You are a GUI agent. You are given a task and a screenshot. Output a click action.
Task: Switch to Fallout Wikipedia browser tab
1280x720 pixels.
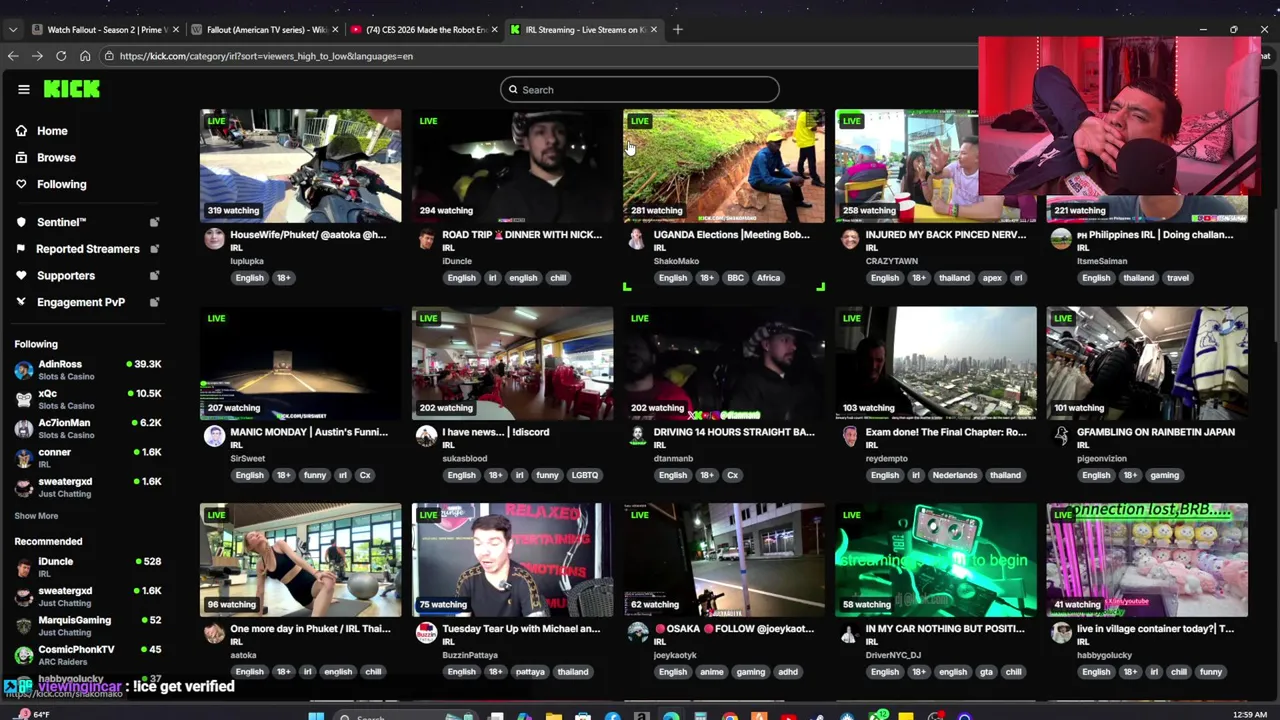pos(264,29)
